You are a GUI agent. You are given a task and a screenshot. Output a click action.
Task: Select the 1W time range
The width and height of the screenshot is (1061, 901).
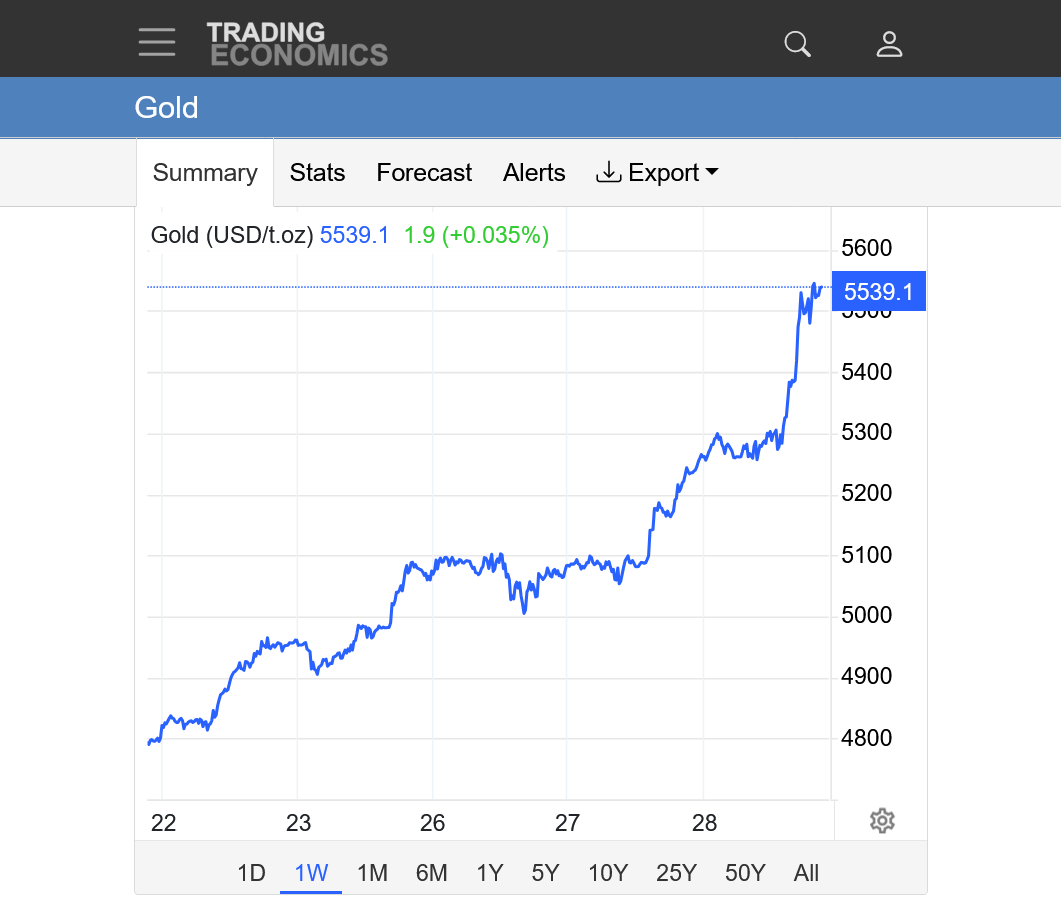coord(311,873)
